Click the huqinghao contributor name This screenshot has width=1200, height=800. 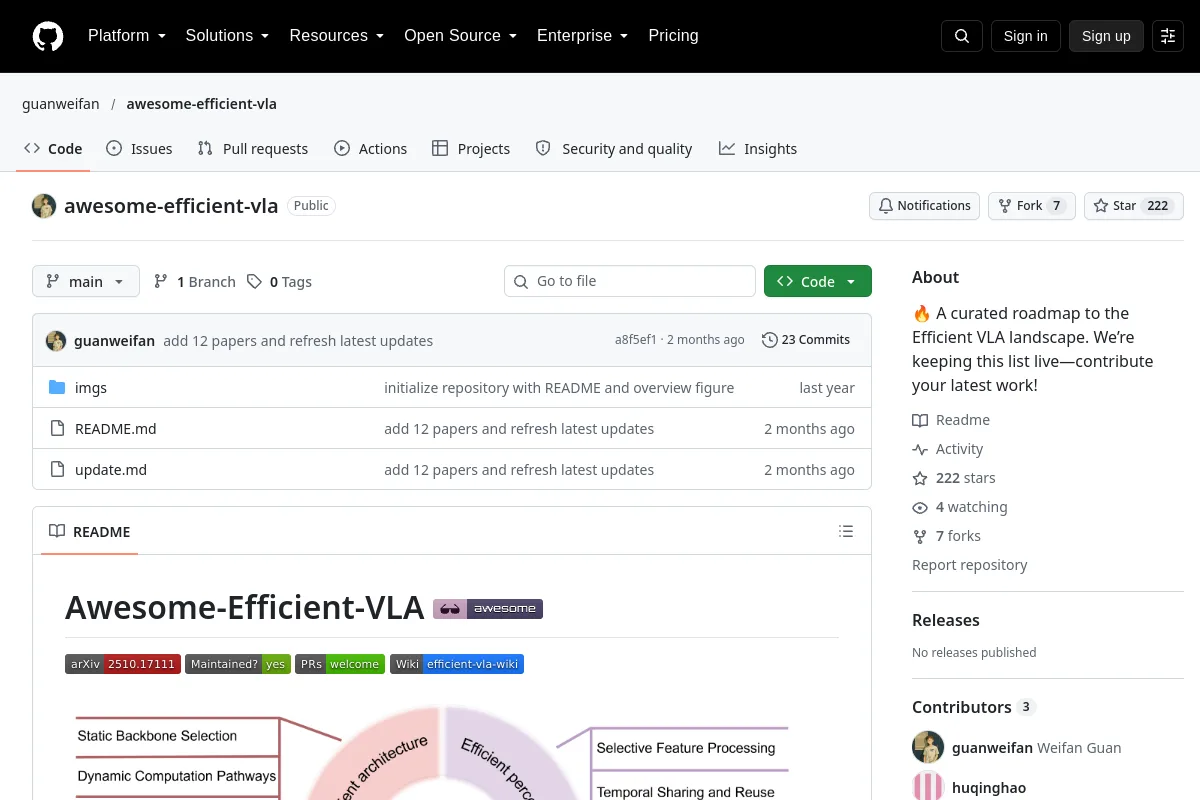(x=989, y=787)
